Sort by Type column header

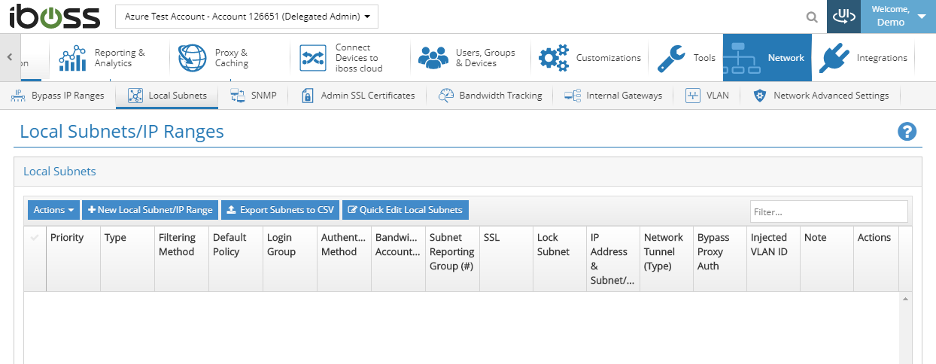pyautogui.click(x=127, y=258)
